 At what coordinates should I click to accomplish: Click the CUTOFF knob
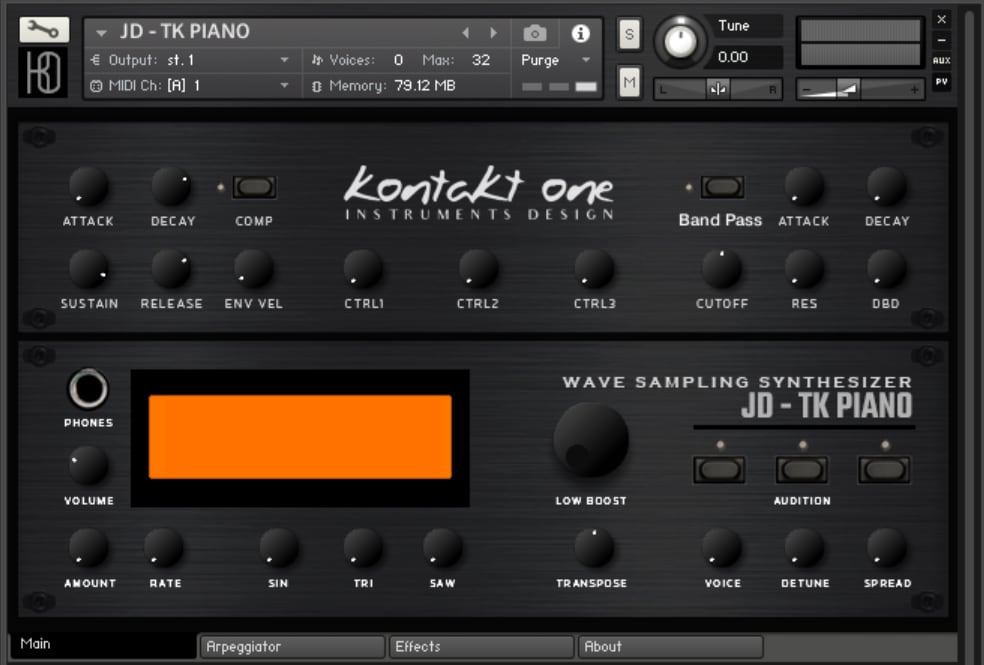[722, 269]
